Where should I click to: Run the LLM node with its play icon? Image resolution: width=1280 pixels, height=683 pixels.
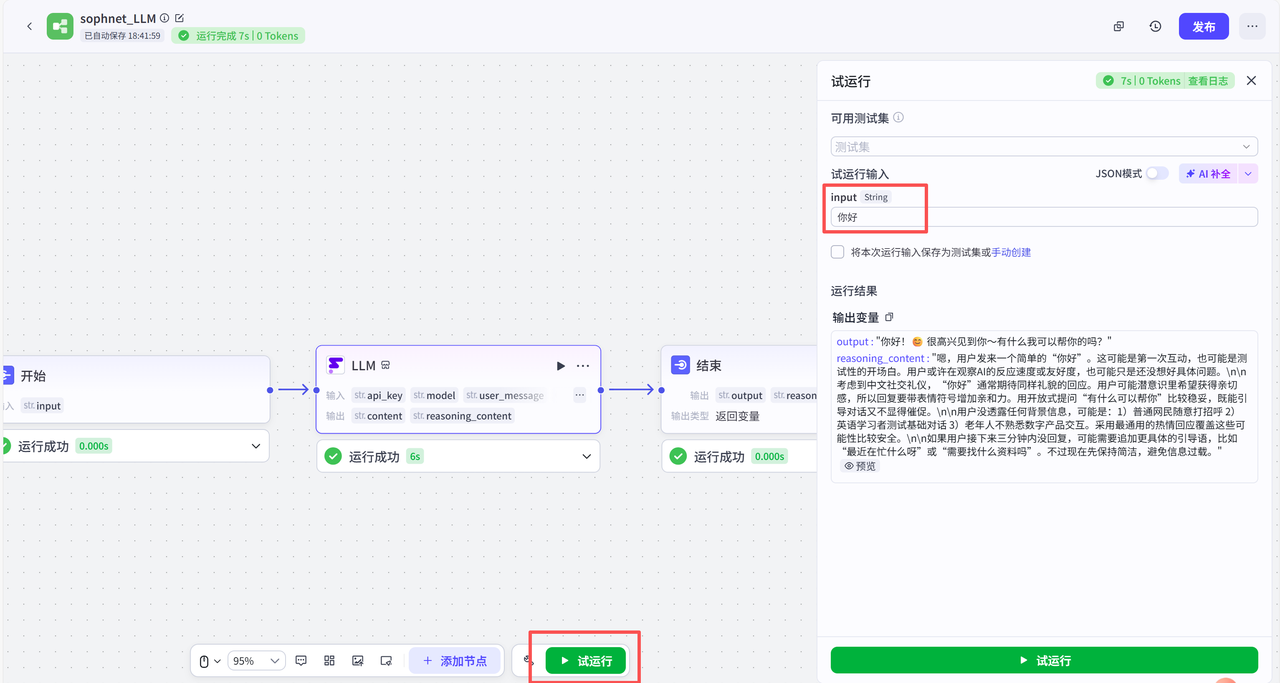tap(561, 366)
